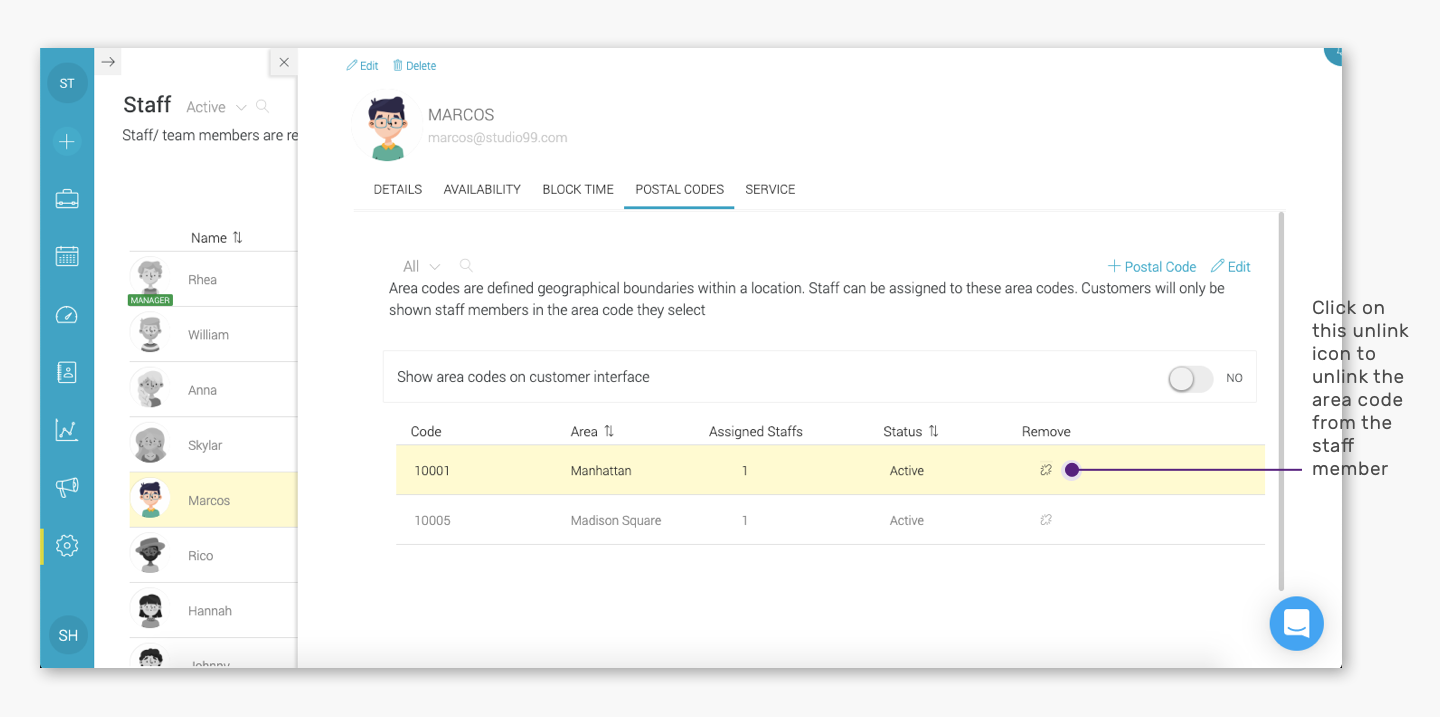Click the plus icon in the left sidebar
The image size is (1440, 718).
[x=67, y=142]
